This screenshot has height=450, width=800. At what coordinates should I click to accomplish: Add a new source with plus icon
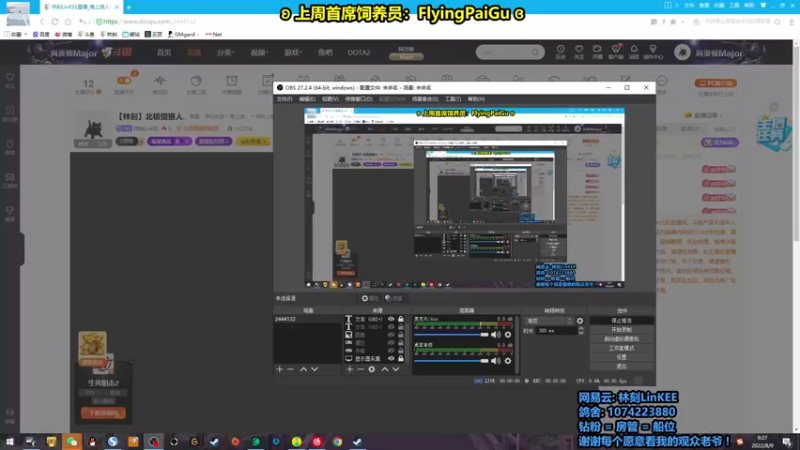pyautogui.click(x=349, y=369)
